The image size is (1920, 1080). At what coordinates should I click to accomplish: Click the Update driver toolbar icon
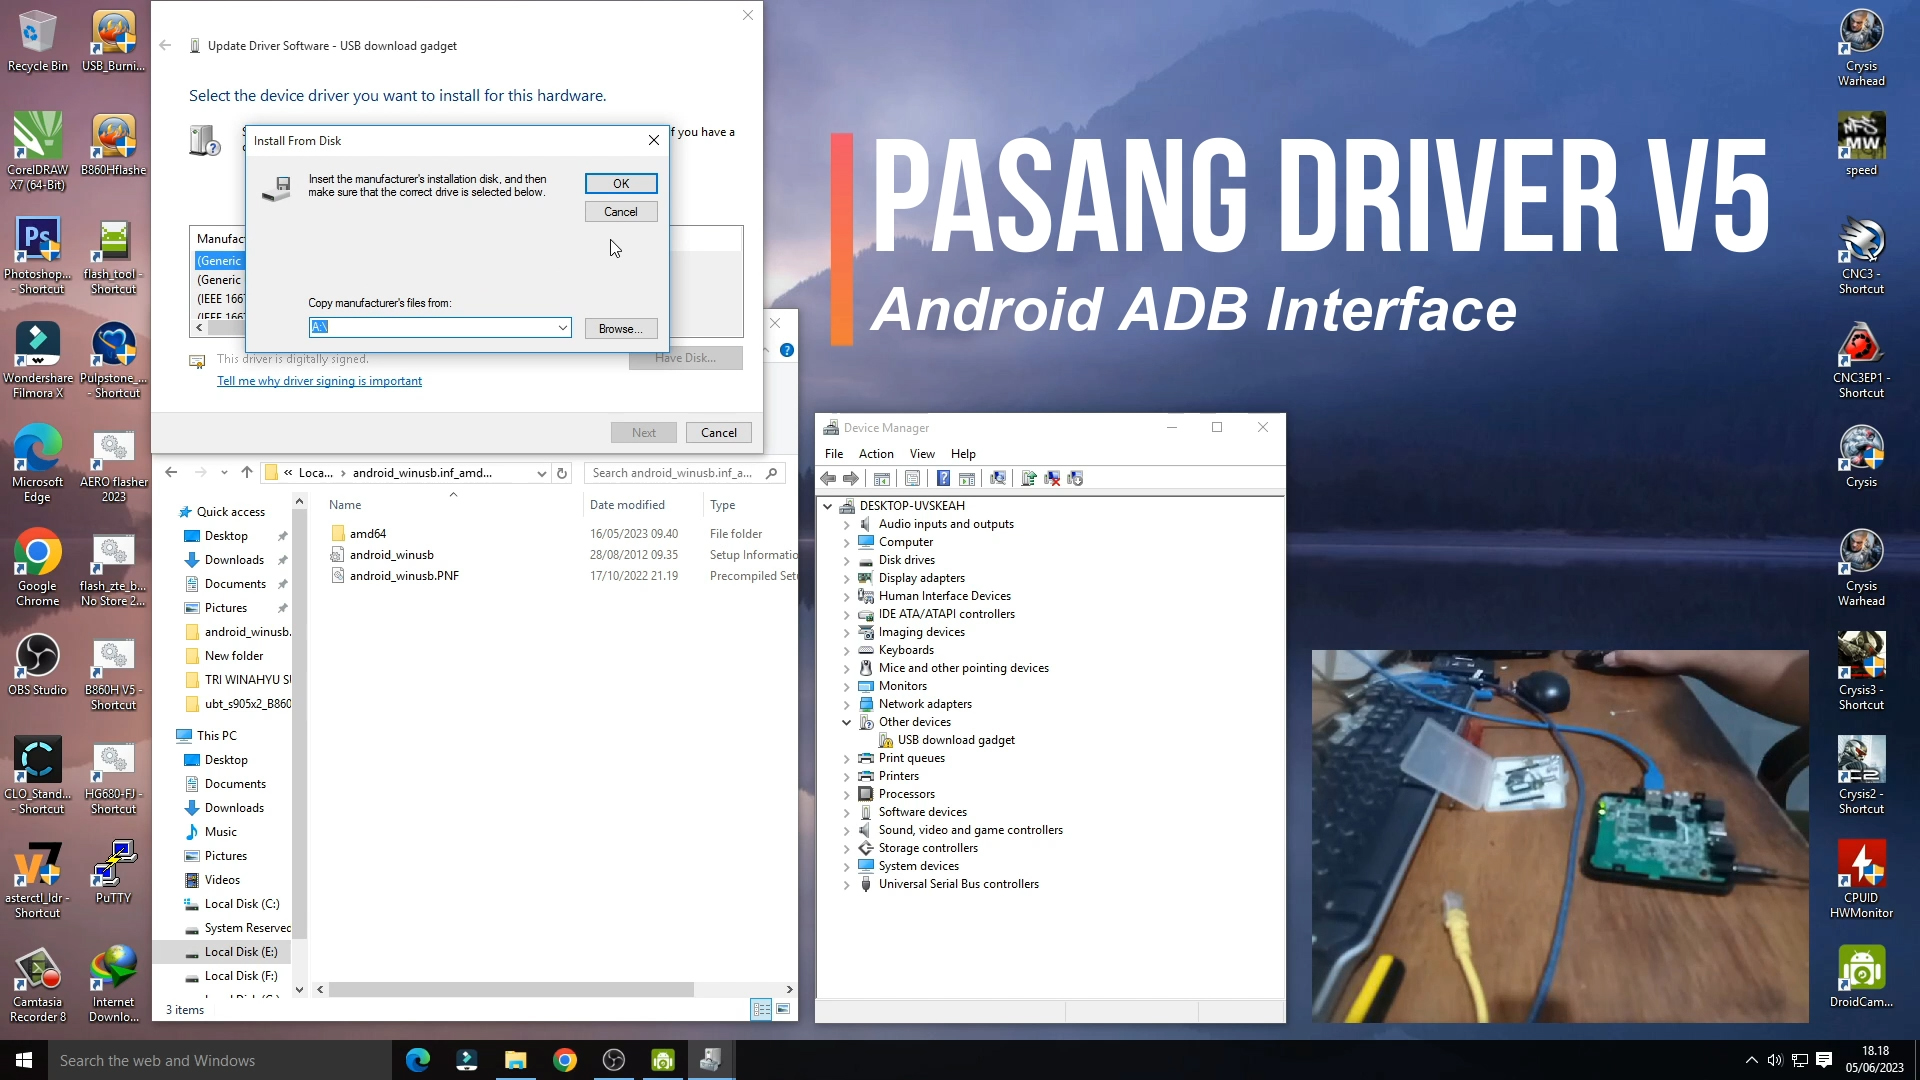1029,478
